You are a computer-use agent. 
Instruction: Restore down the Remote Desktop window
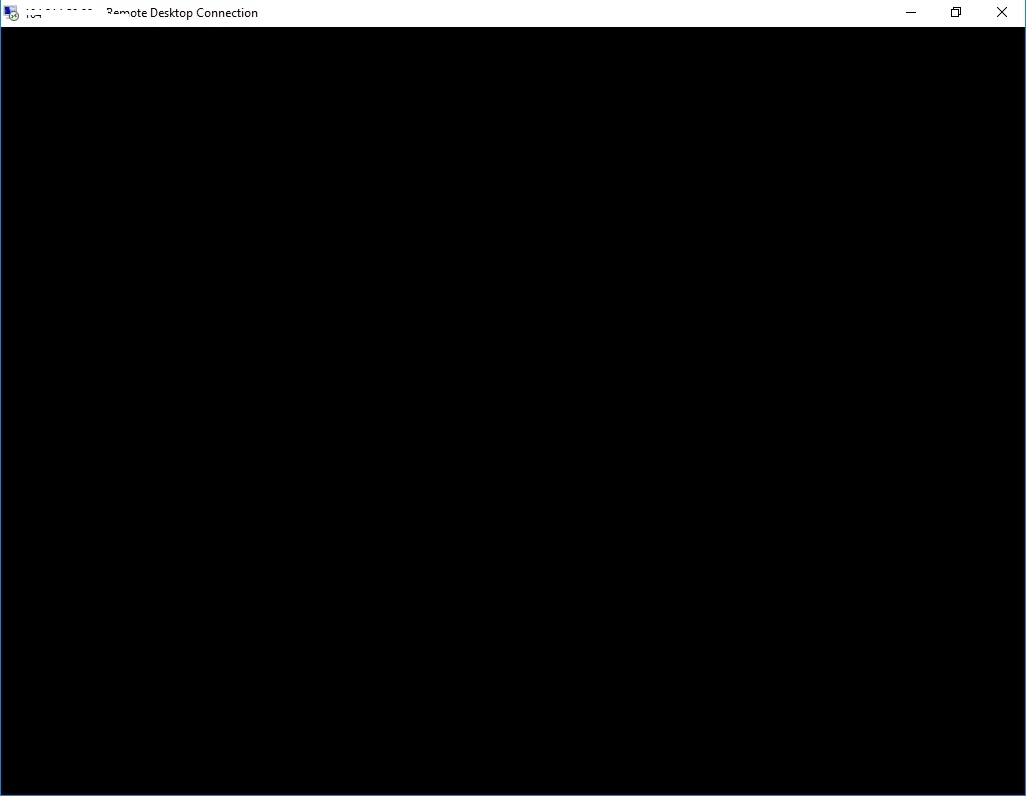955,12
